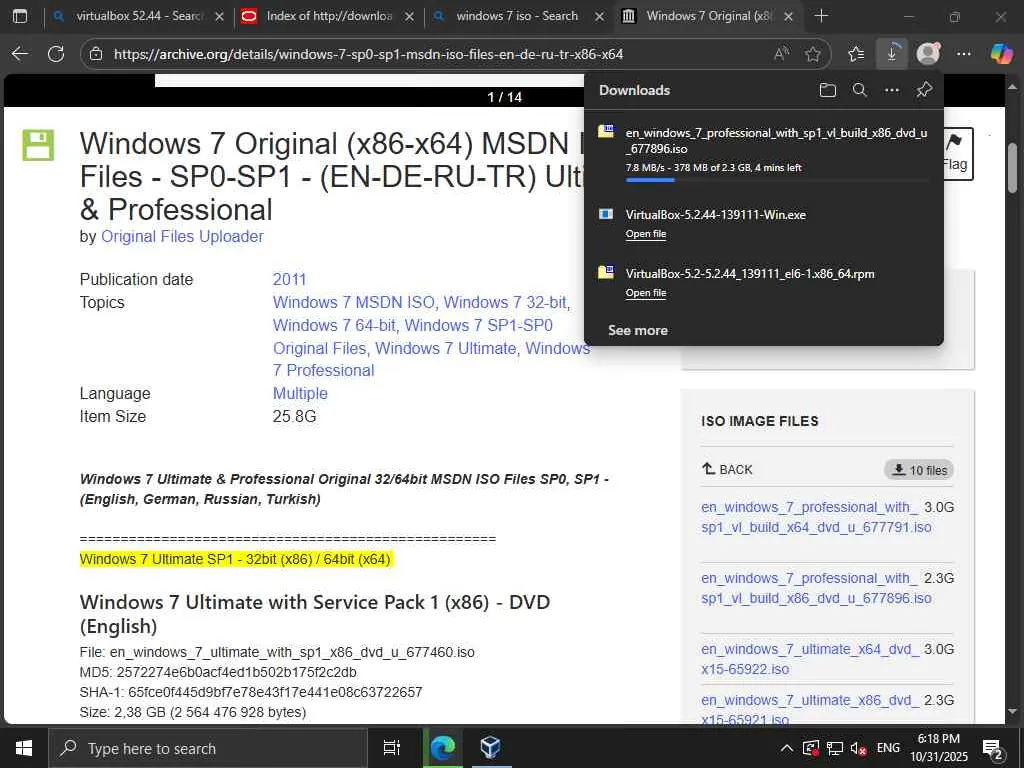Download professional x86 dvd 677896 iso
The height and width of the screenshot is (768, 1024).
click(x=816, y=588)
